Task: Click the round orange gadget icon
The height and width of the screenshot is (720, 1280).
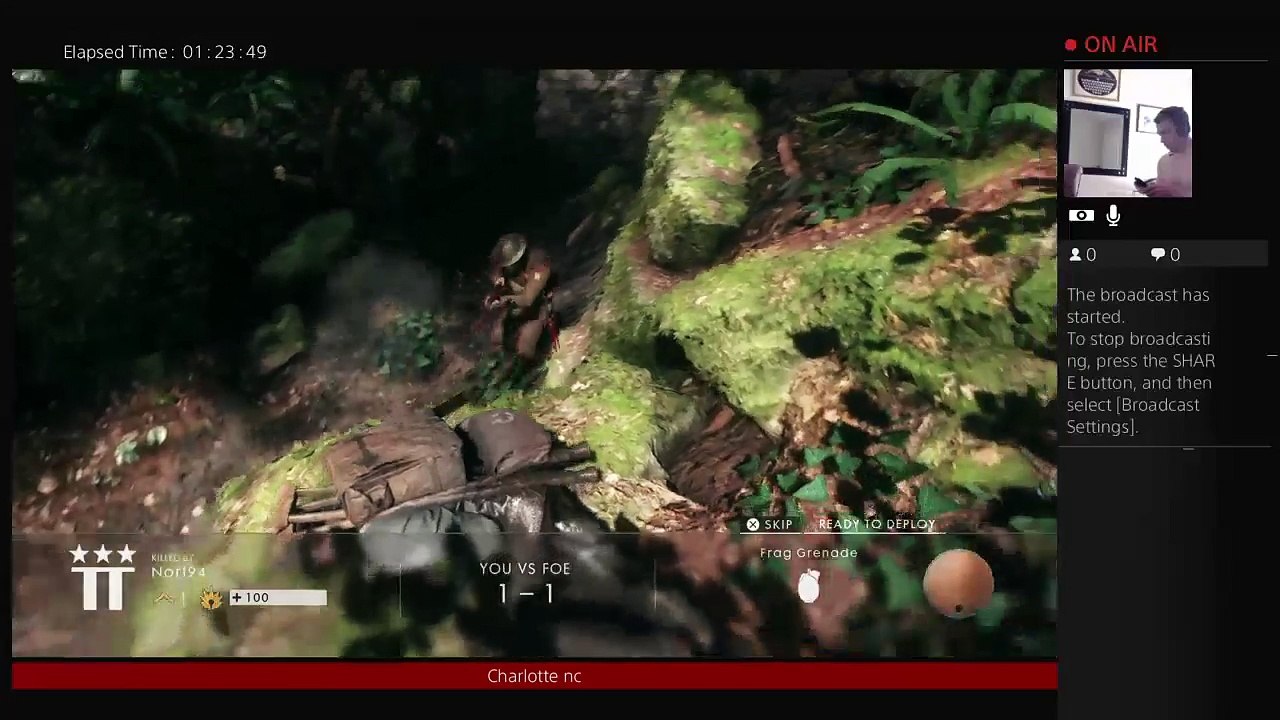Action: pyautogui.click(x=958, y=582)
